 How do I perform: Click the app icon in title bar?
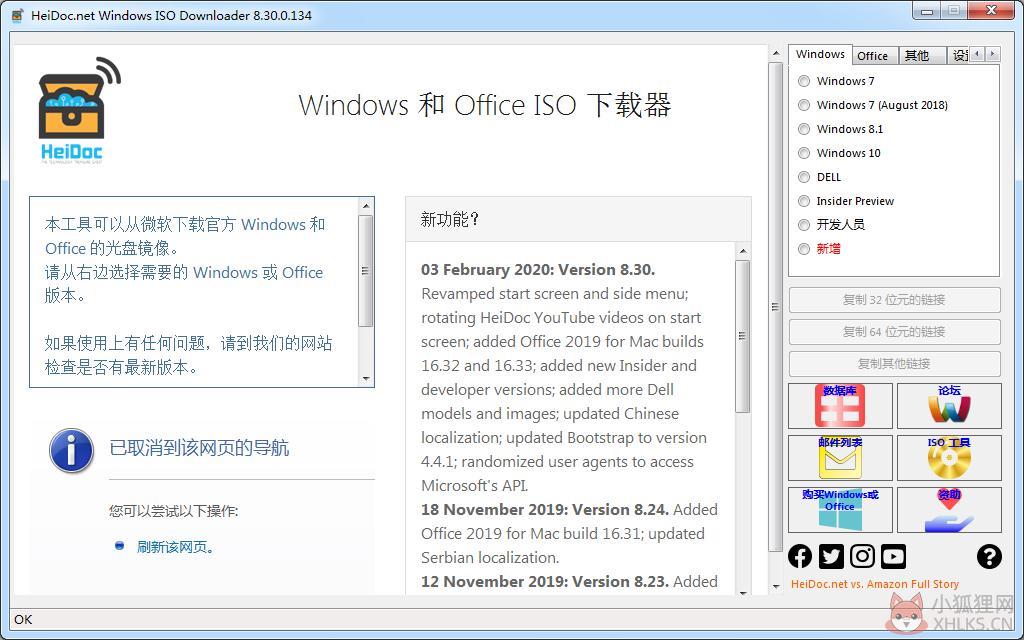point(18,15)
